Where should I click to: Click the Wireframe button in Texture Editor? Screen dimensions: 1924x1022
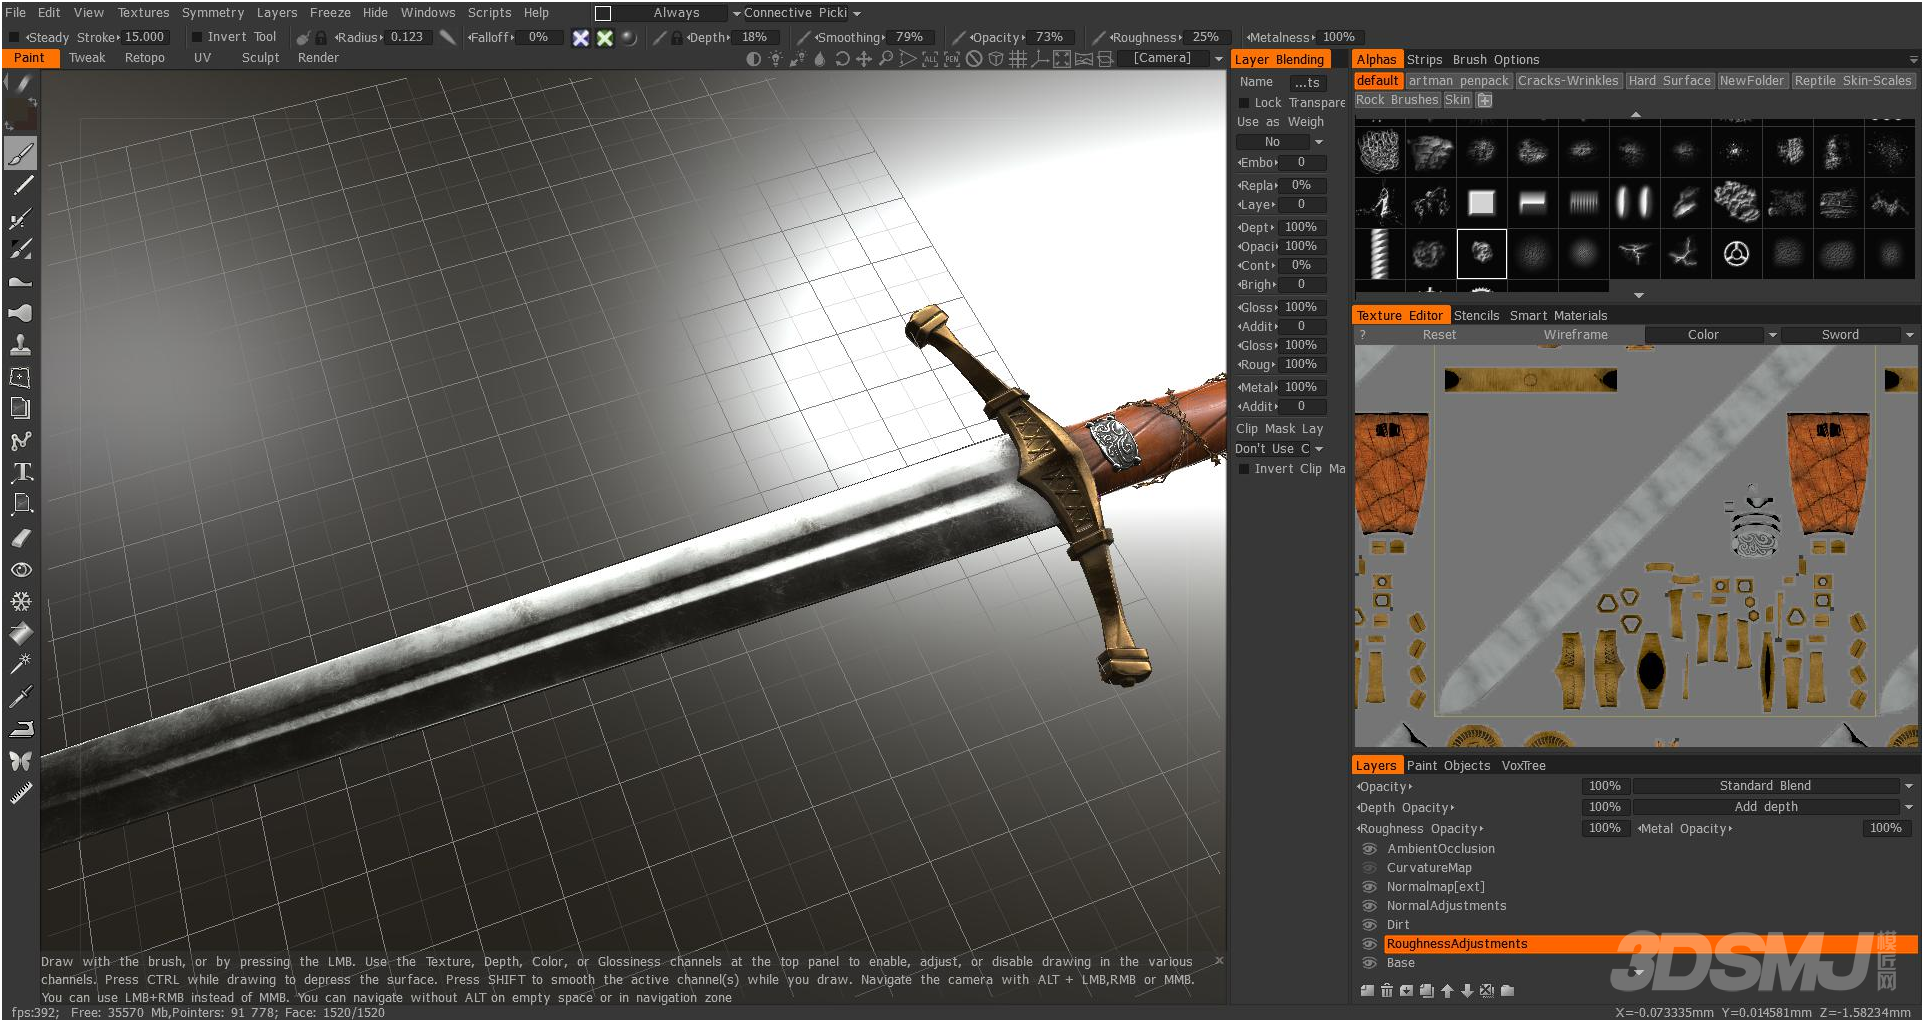click(x=1575, y=335)
